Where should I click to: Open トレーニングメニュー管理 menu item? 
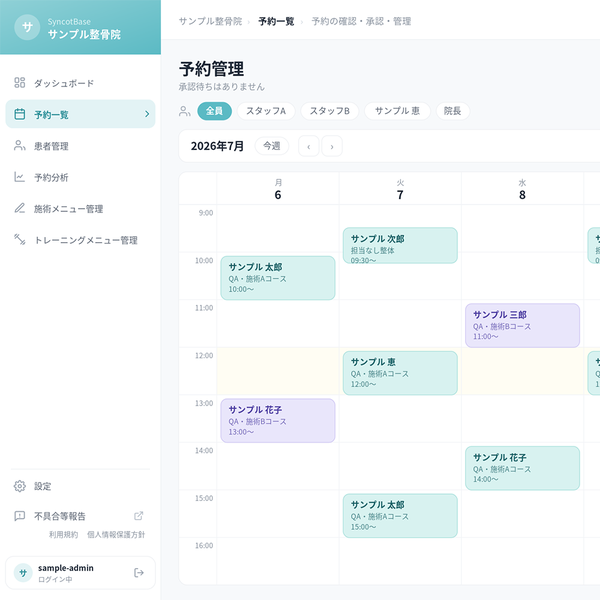(80, 240)
